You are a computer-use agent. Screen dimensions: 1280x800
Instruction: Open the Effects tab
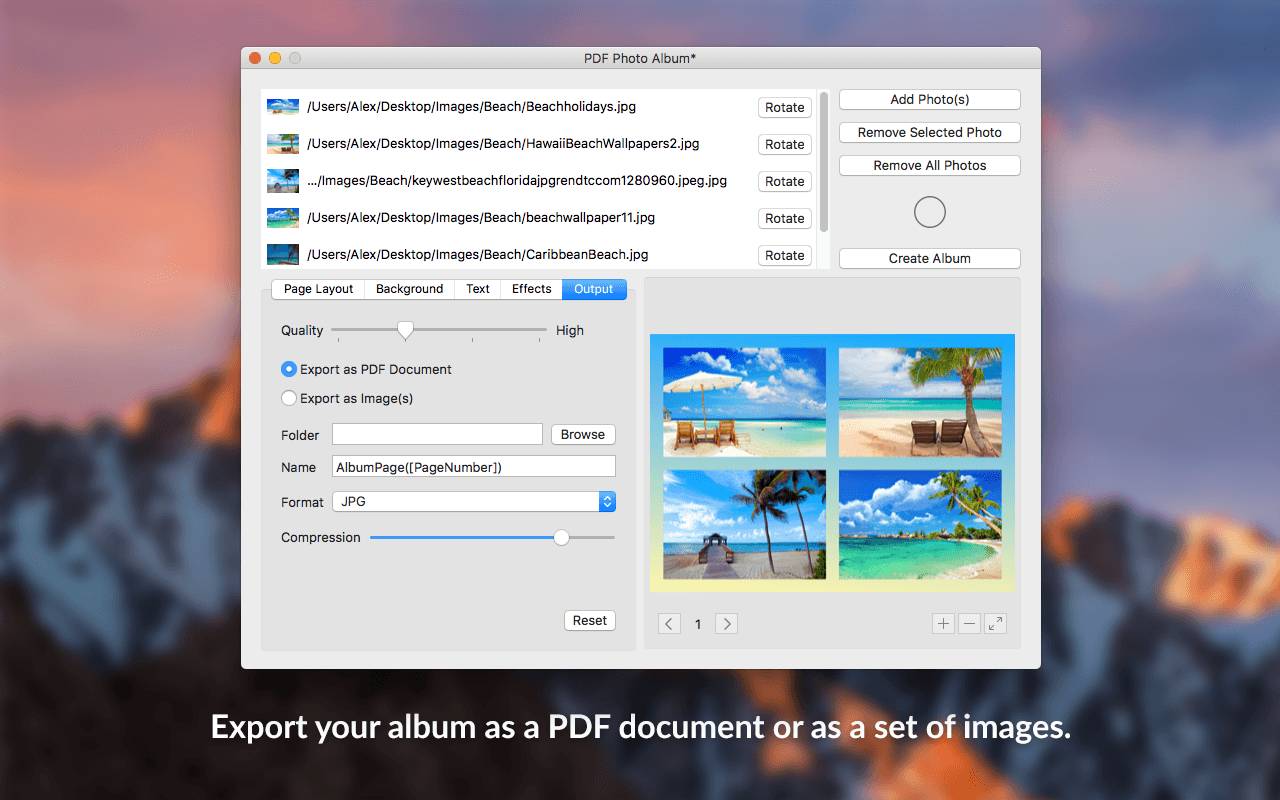pos(531,289)
